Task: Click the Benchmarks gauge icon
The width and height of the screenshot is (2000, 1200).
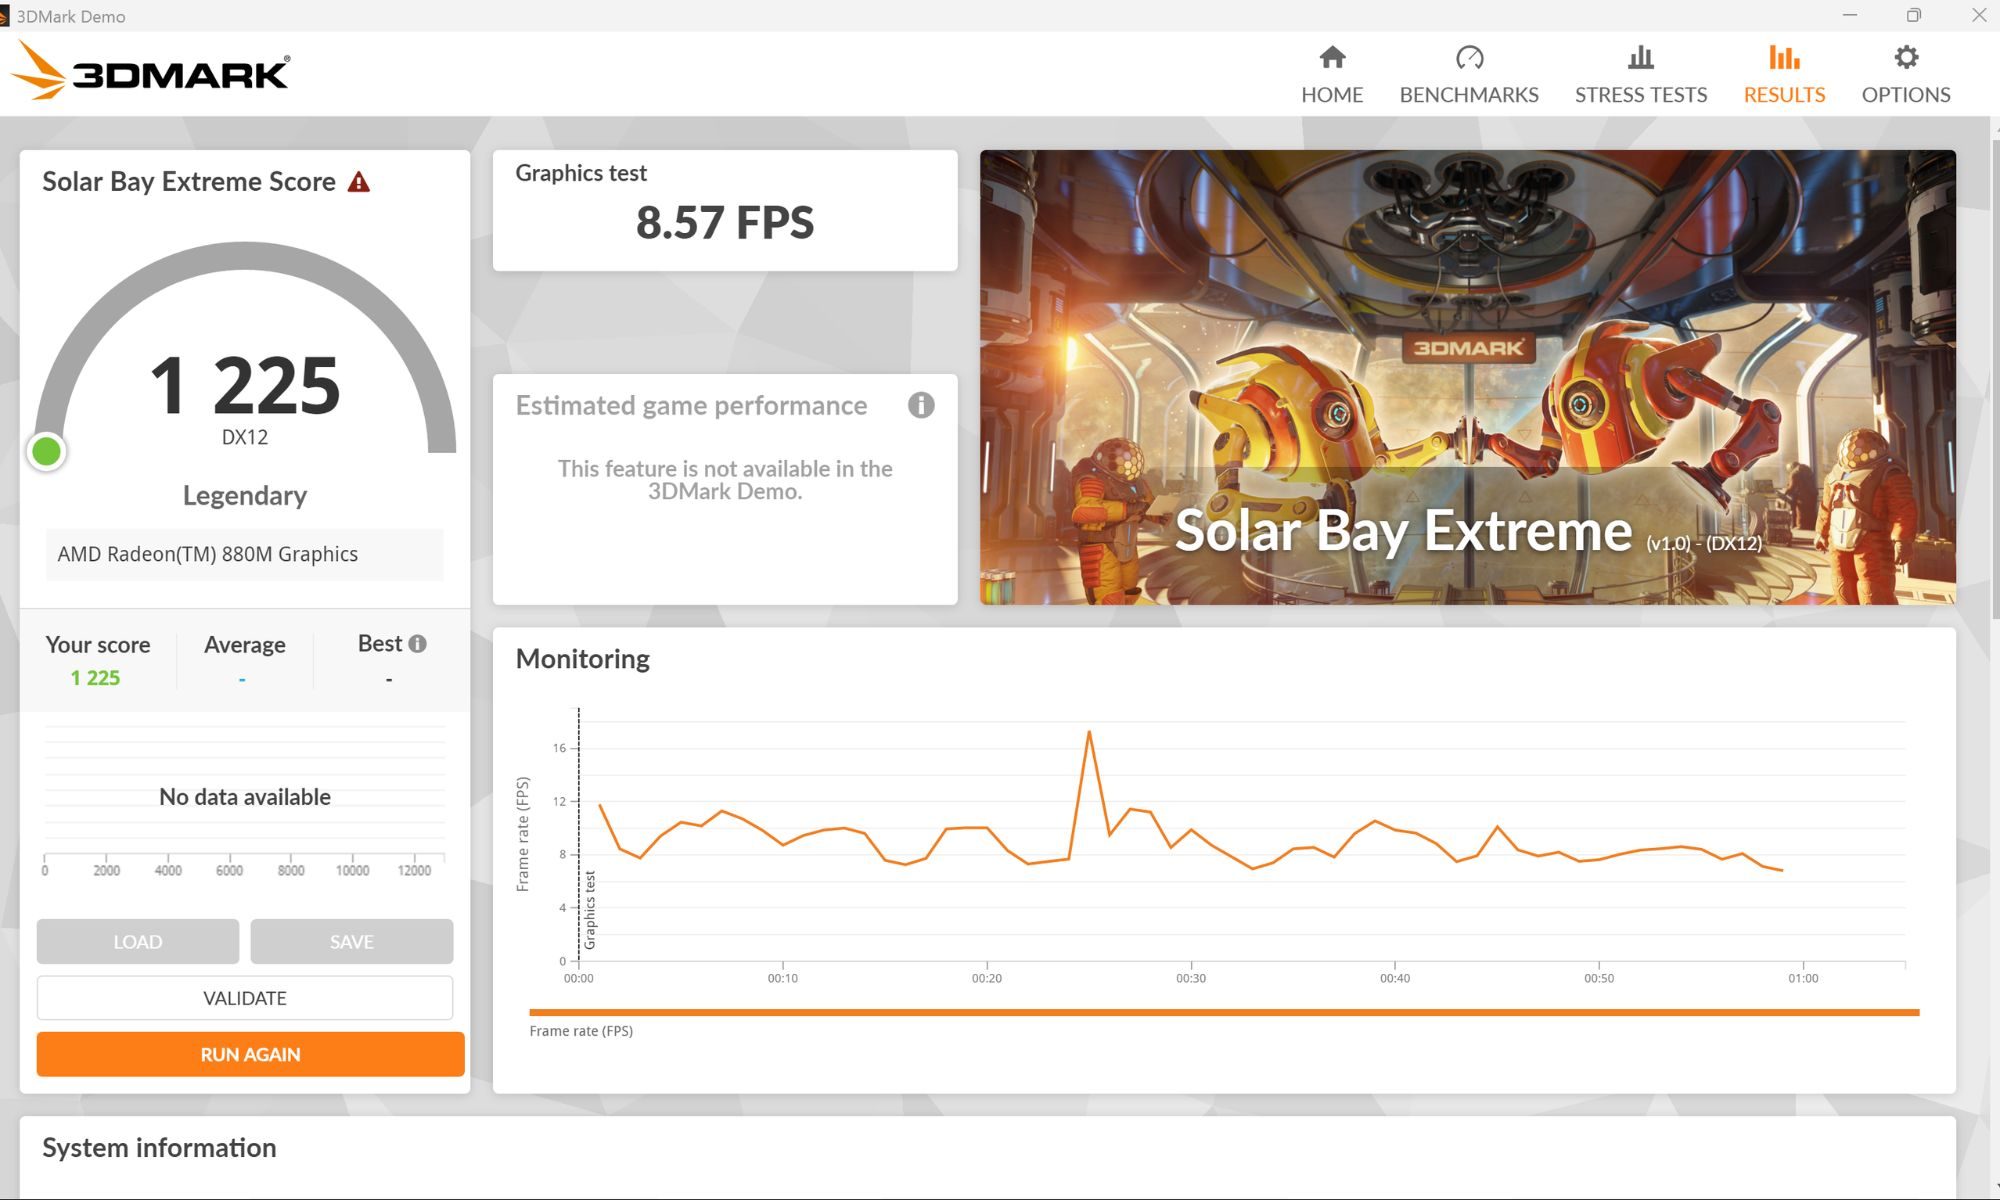Action: [1469, 57]
